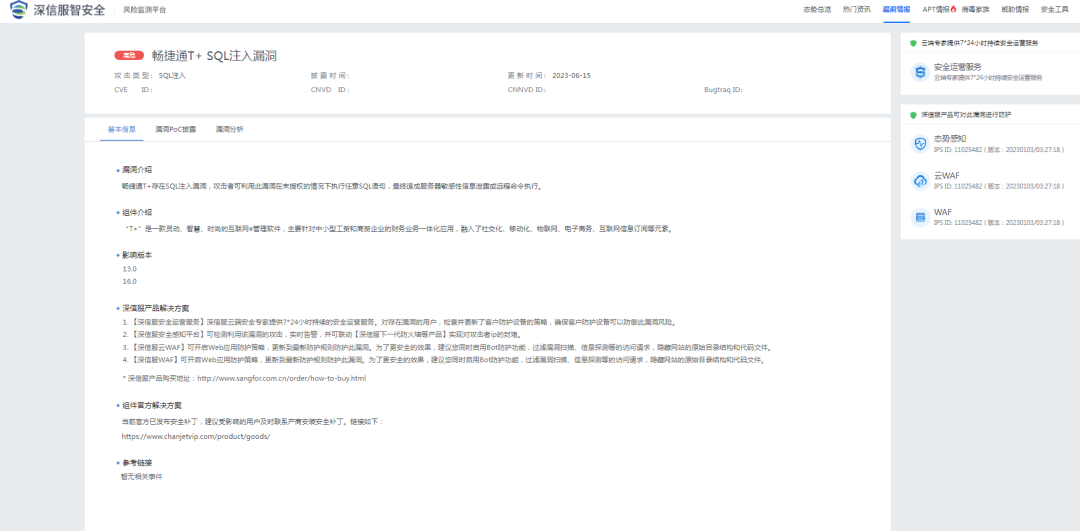Click the update date 2023-06-15
Viewport: 1080px width, 531px height.
[572, 76]
